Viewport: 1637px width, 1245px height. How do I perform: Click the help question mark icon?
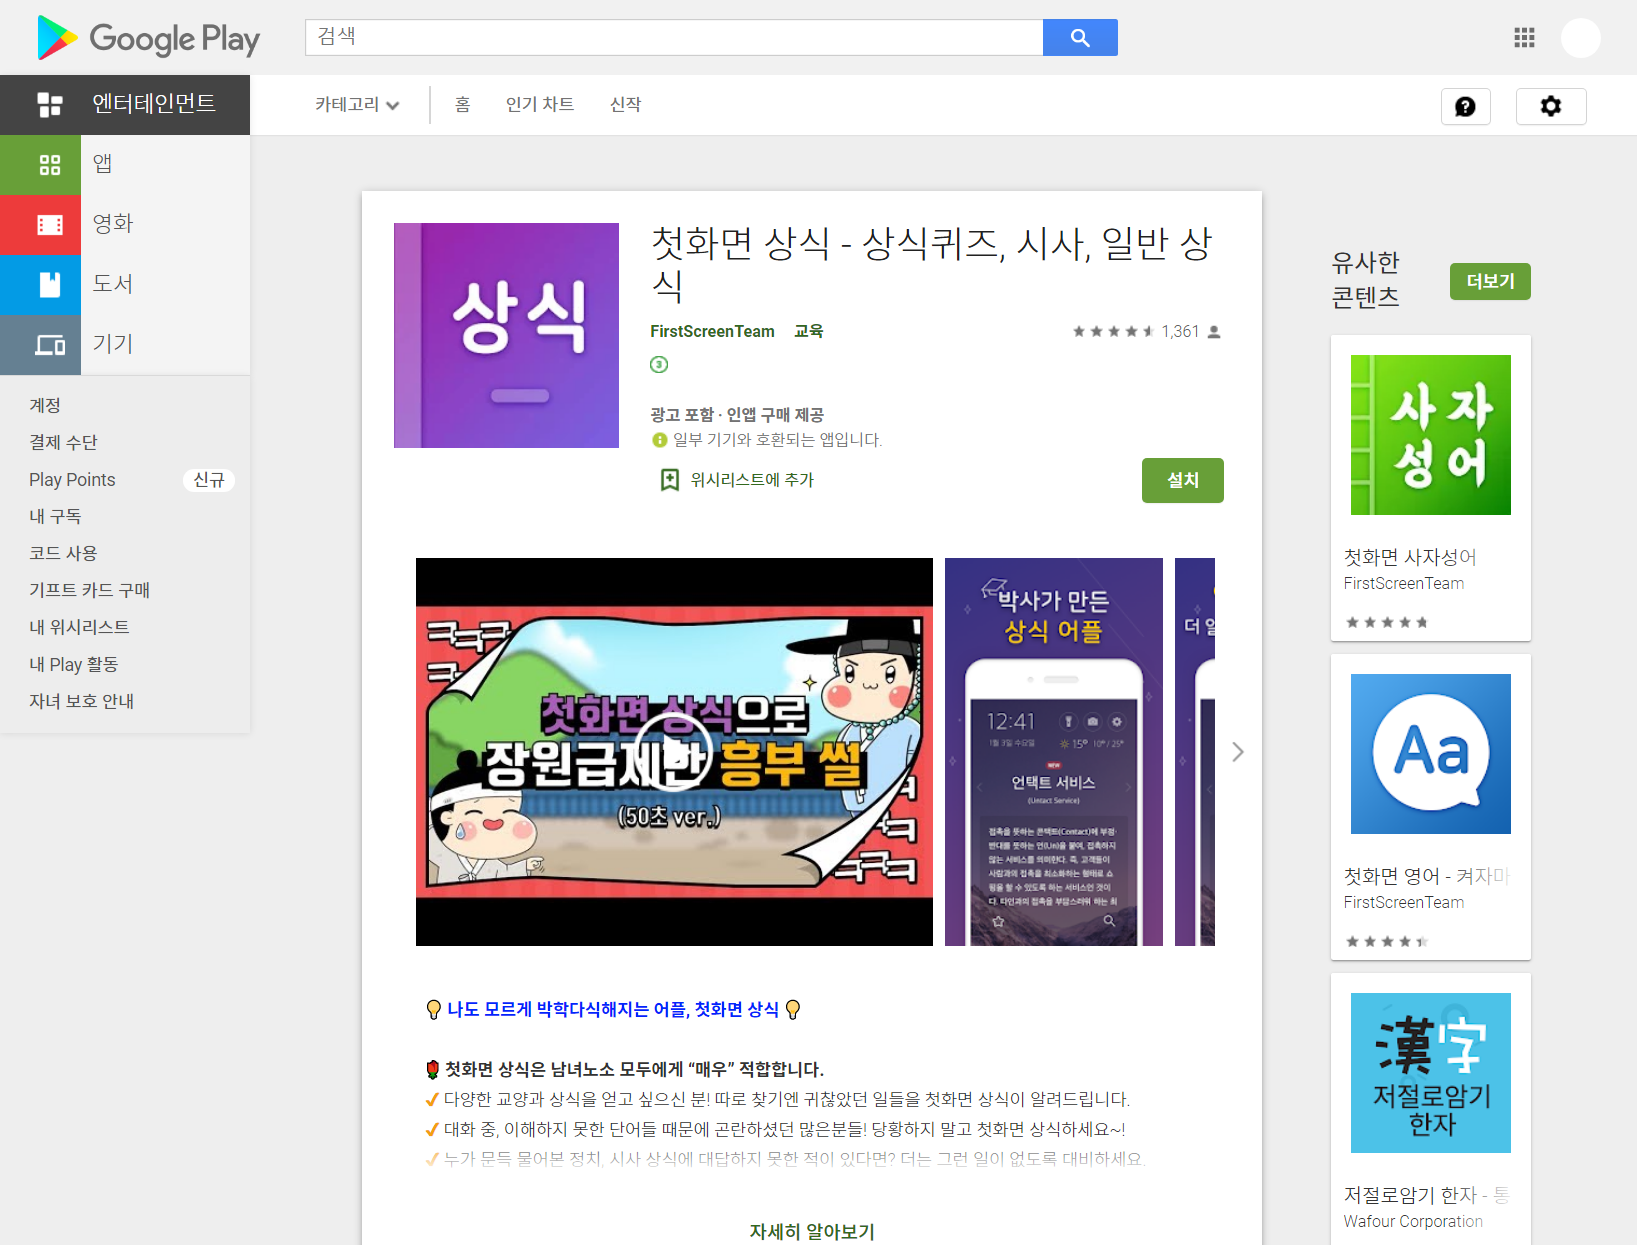(x=1465, y=106)
